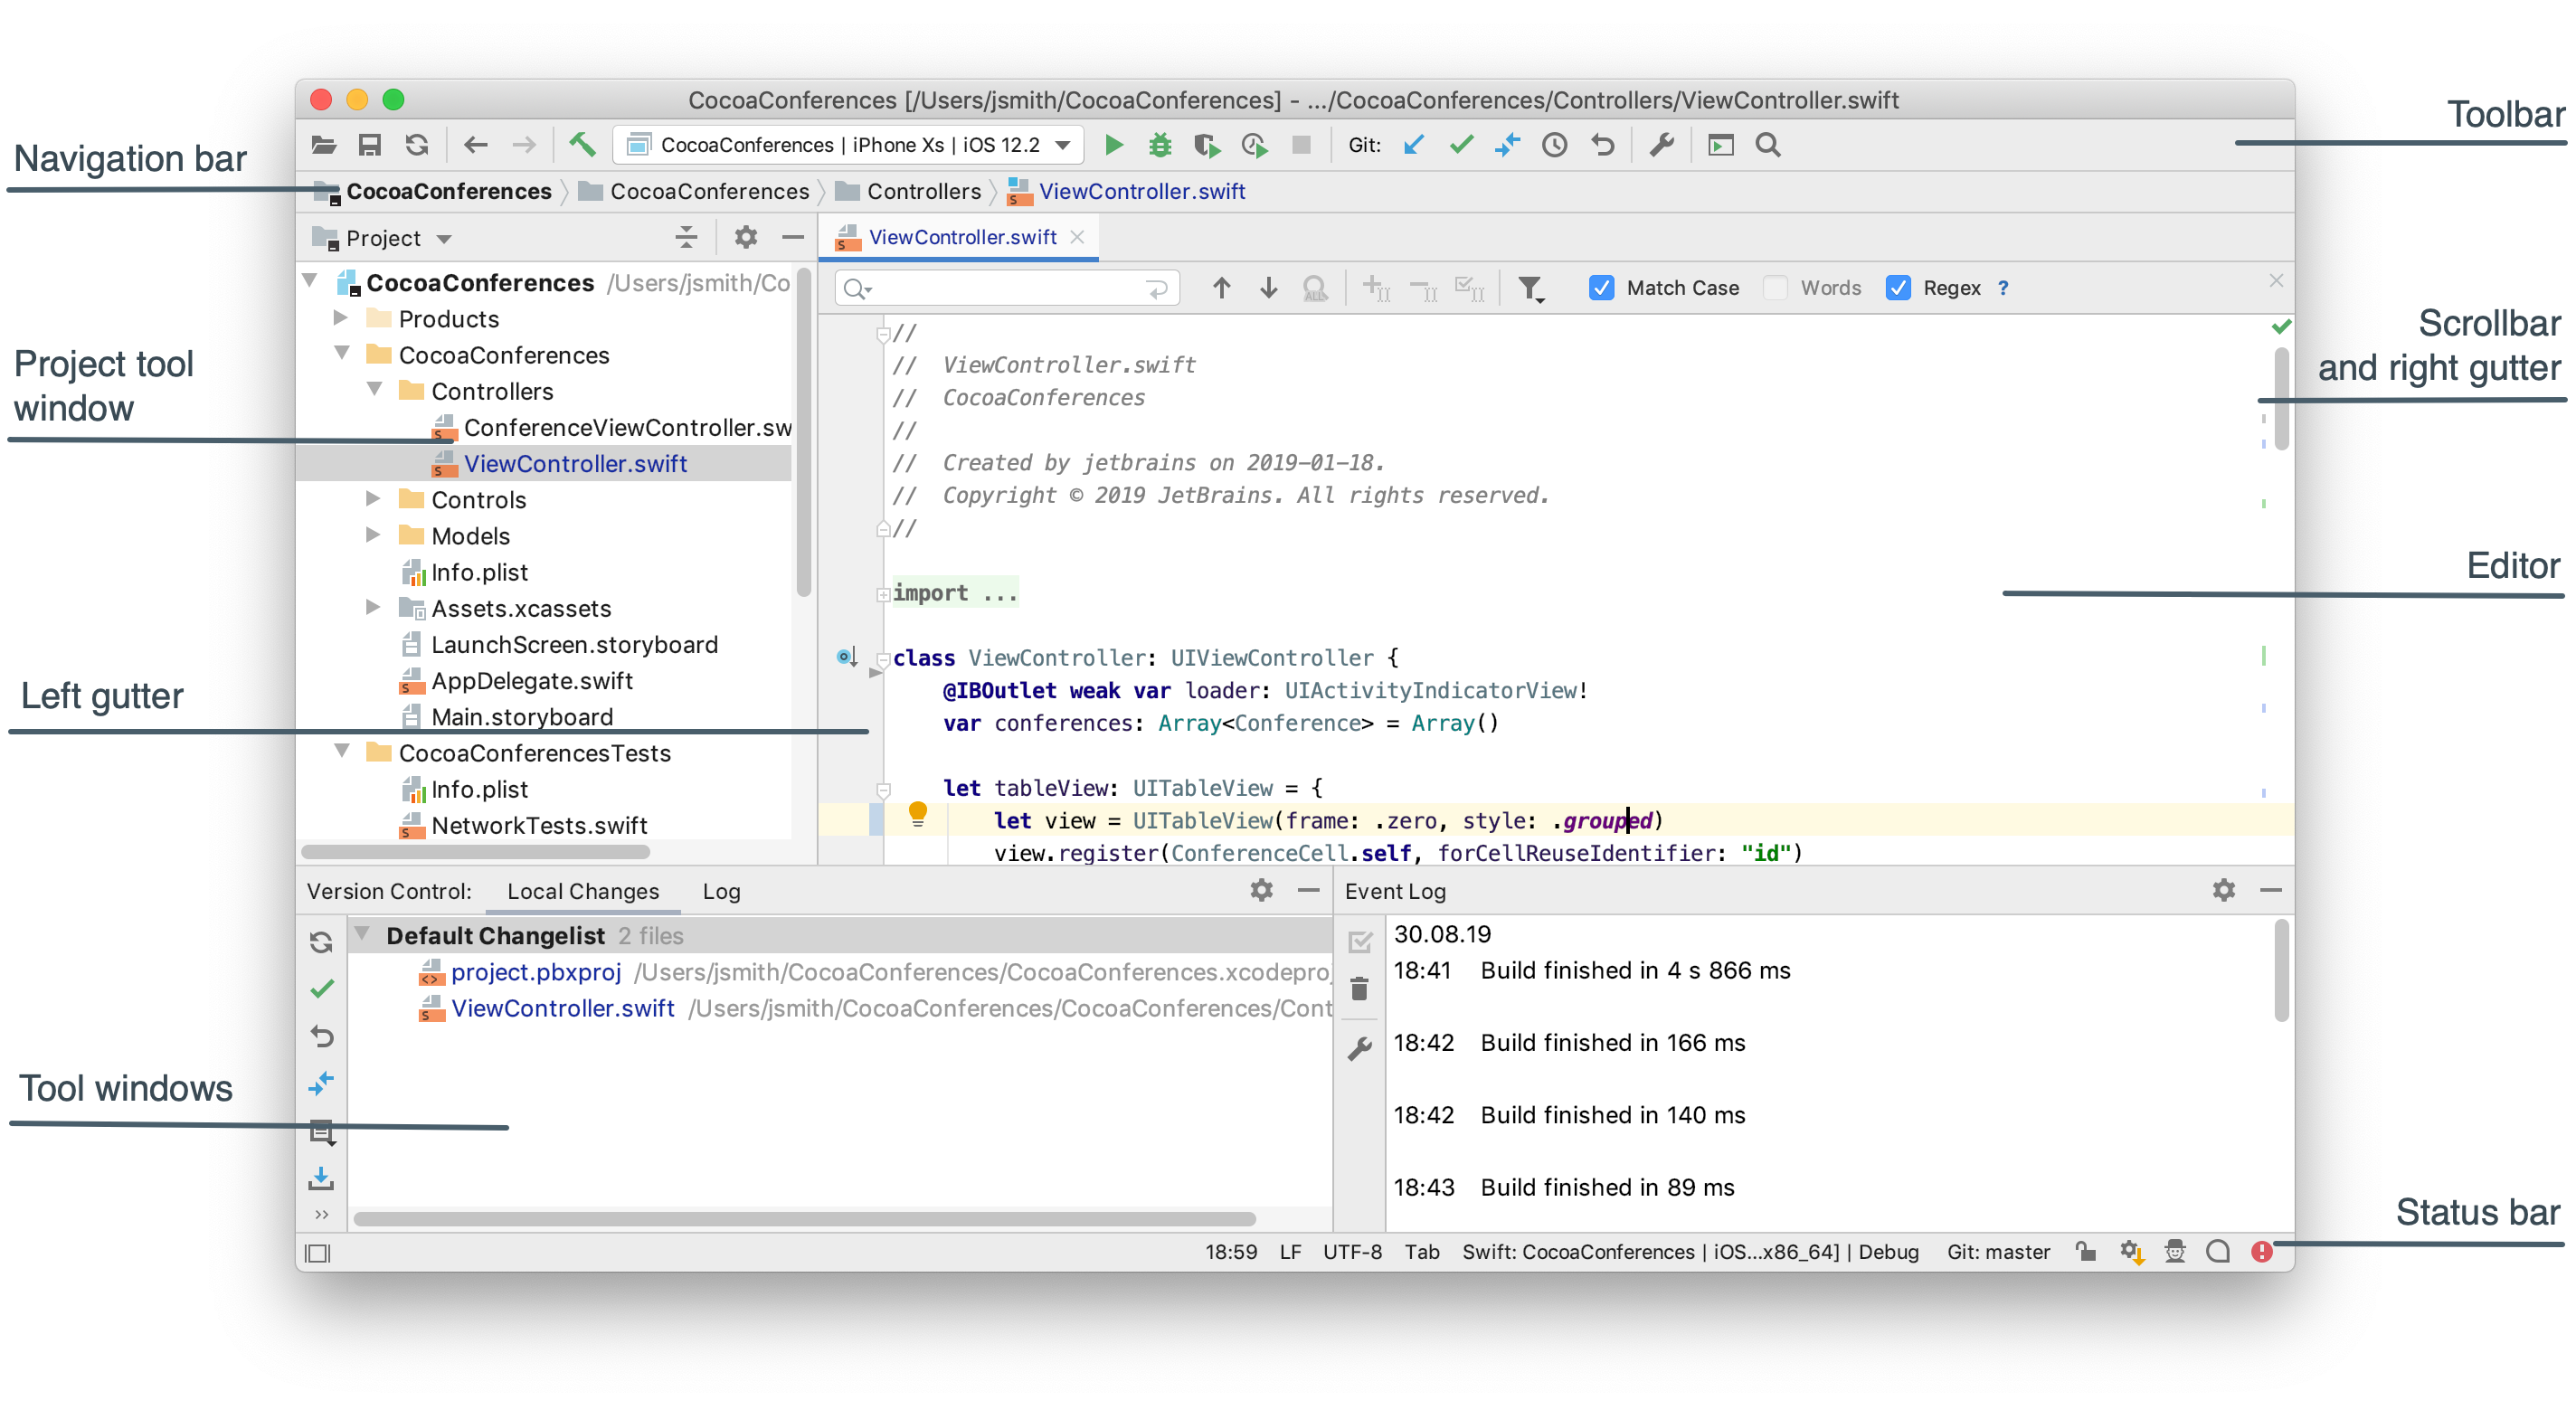
Task: Open Search Everywhere magnifier icon
Action: [1768, 145]
